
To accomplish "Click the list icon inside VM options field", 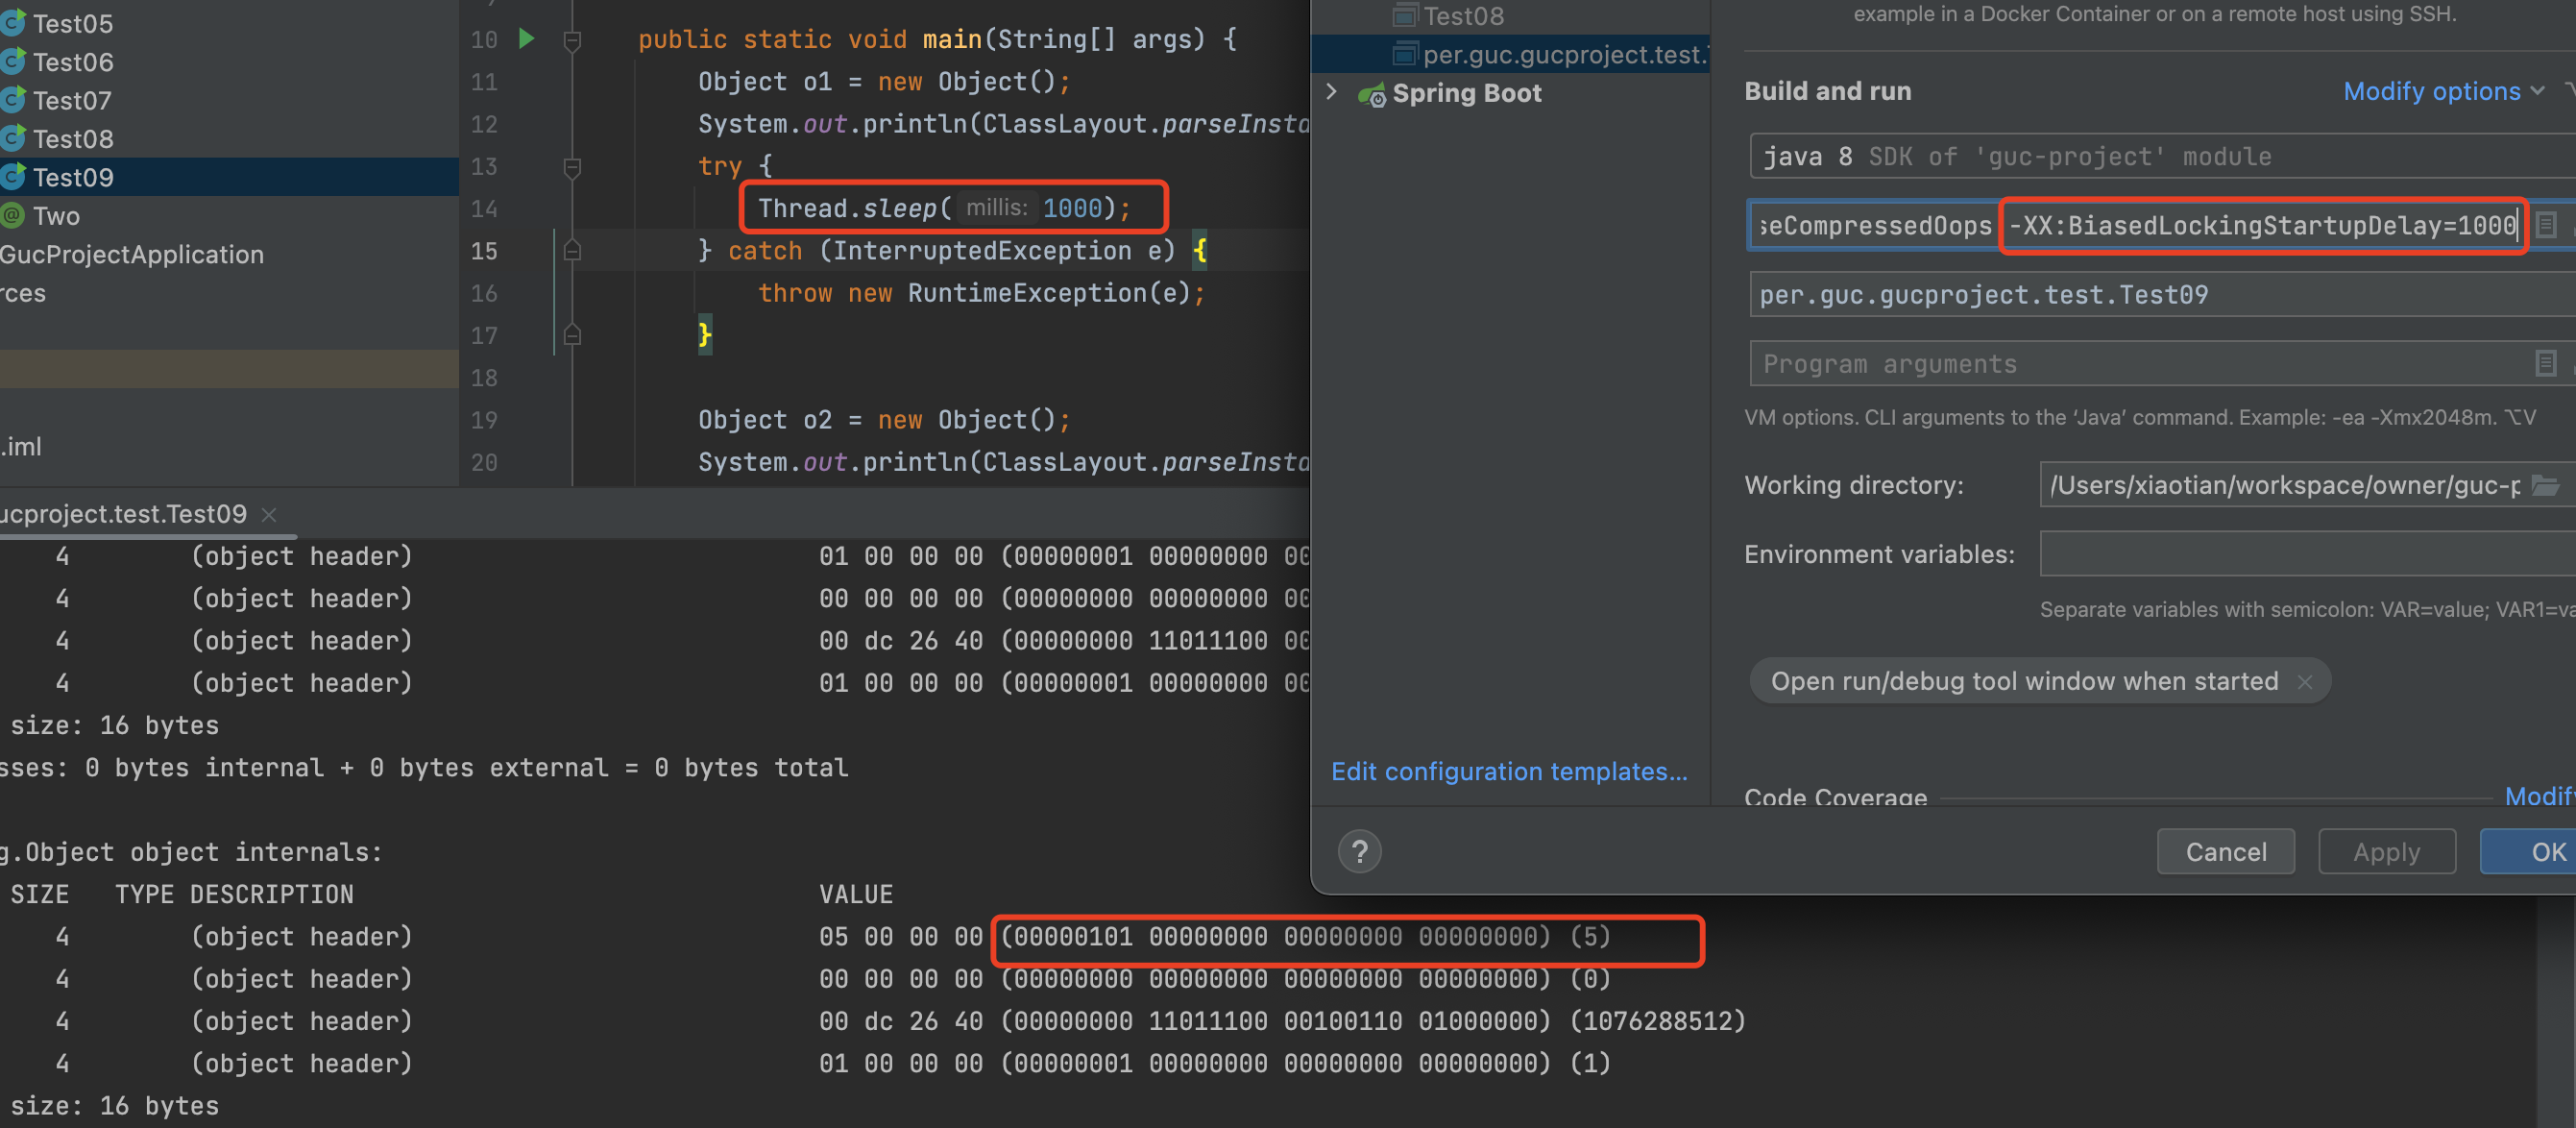I will click(x=2546, y=225).
